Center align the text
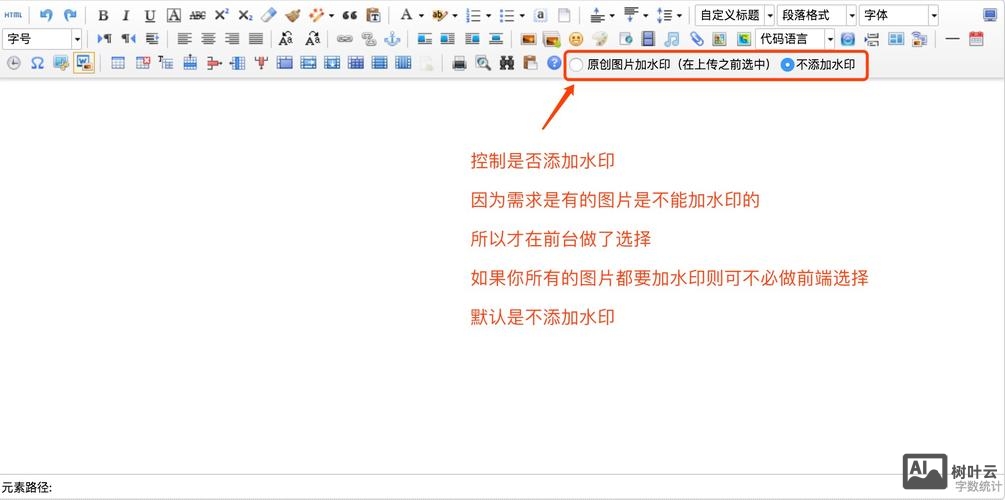This screenshot has width=1005, height=500. 208,39
